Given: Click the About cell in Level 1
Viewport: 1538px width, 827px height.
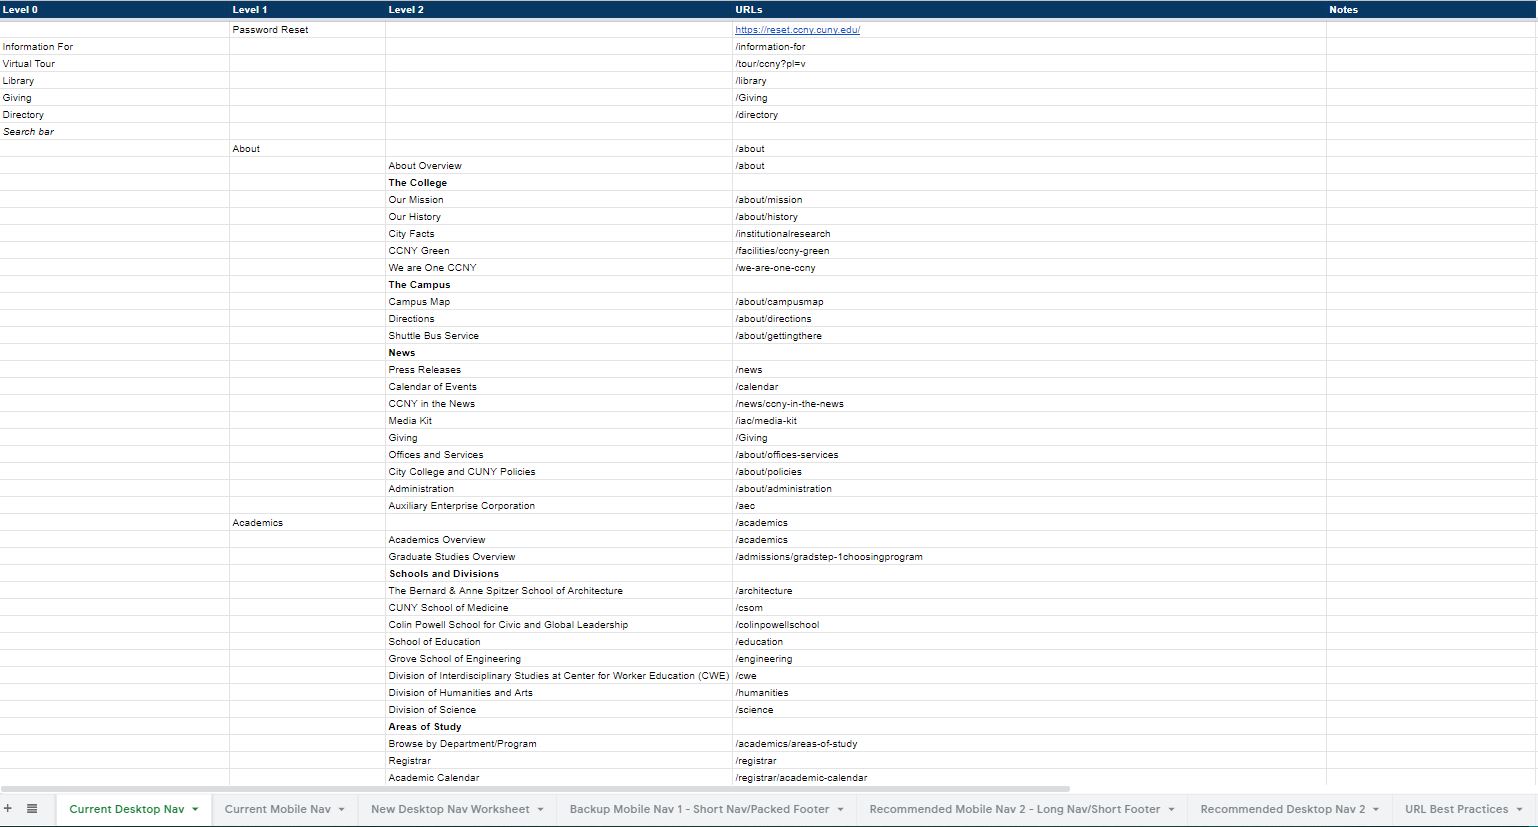Looking at the screenshot, I should (307, 149).
